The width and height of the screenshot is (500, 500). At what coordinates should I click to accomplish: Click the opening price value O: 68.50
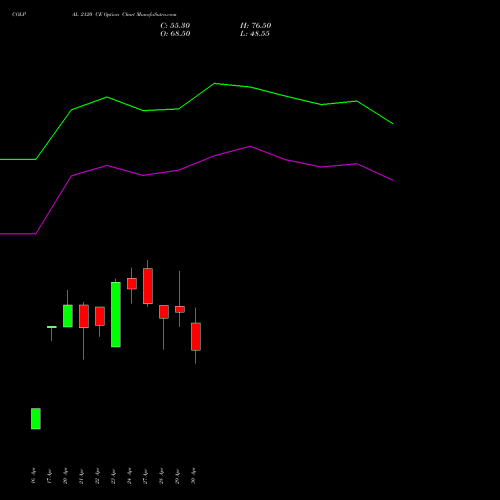175,34
